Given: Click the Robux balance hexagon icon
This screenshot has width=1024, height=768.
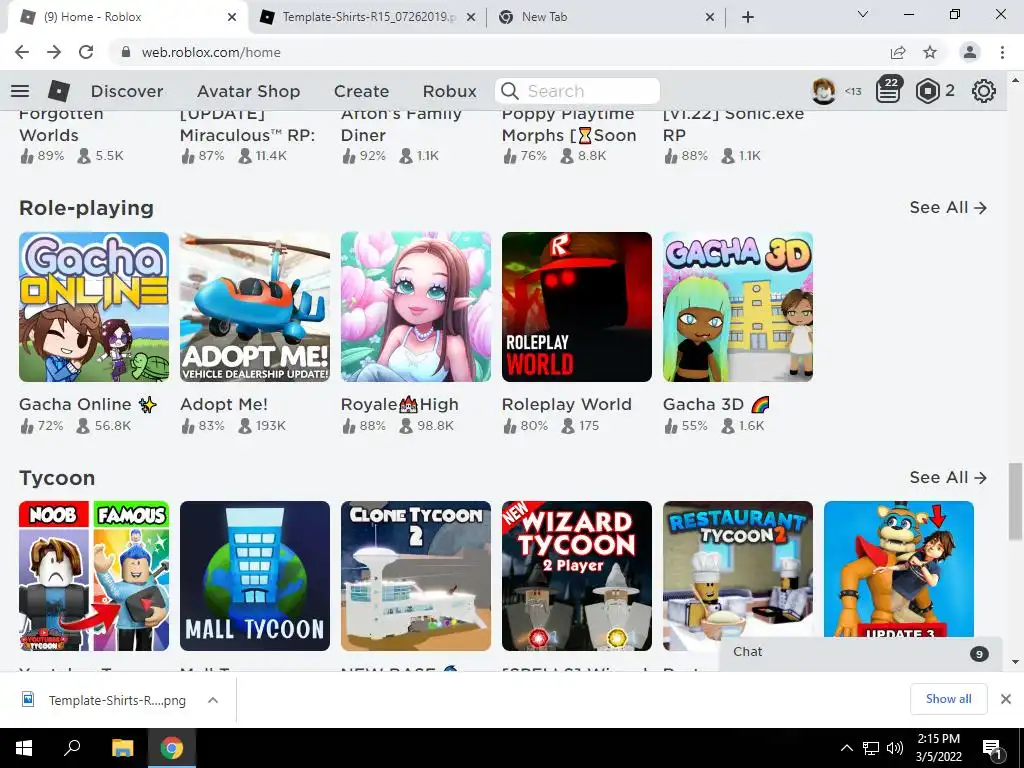Looking at the screenshot, I should (x=927, y=91).
